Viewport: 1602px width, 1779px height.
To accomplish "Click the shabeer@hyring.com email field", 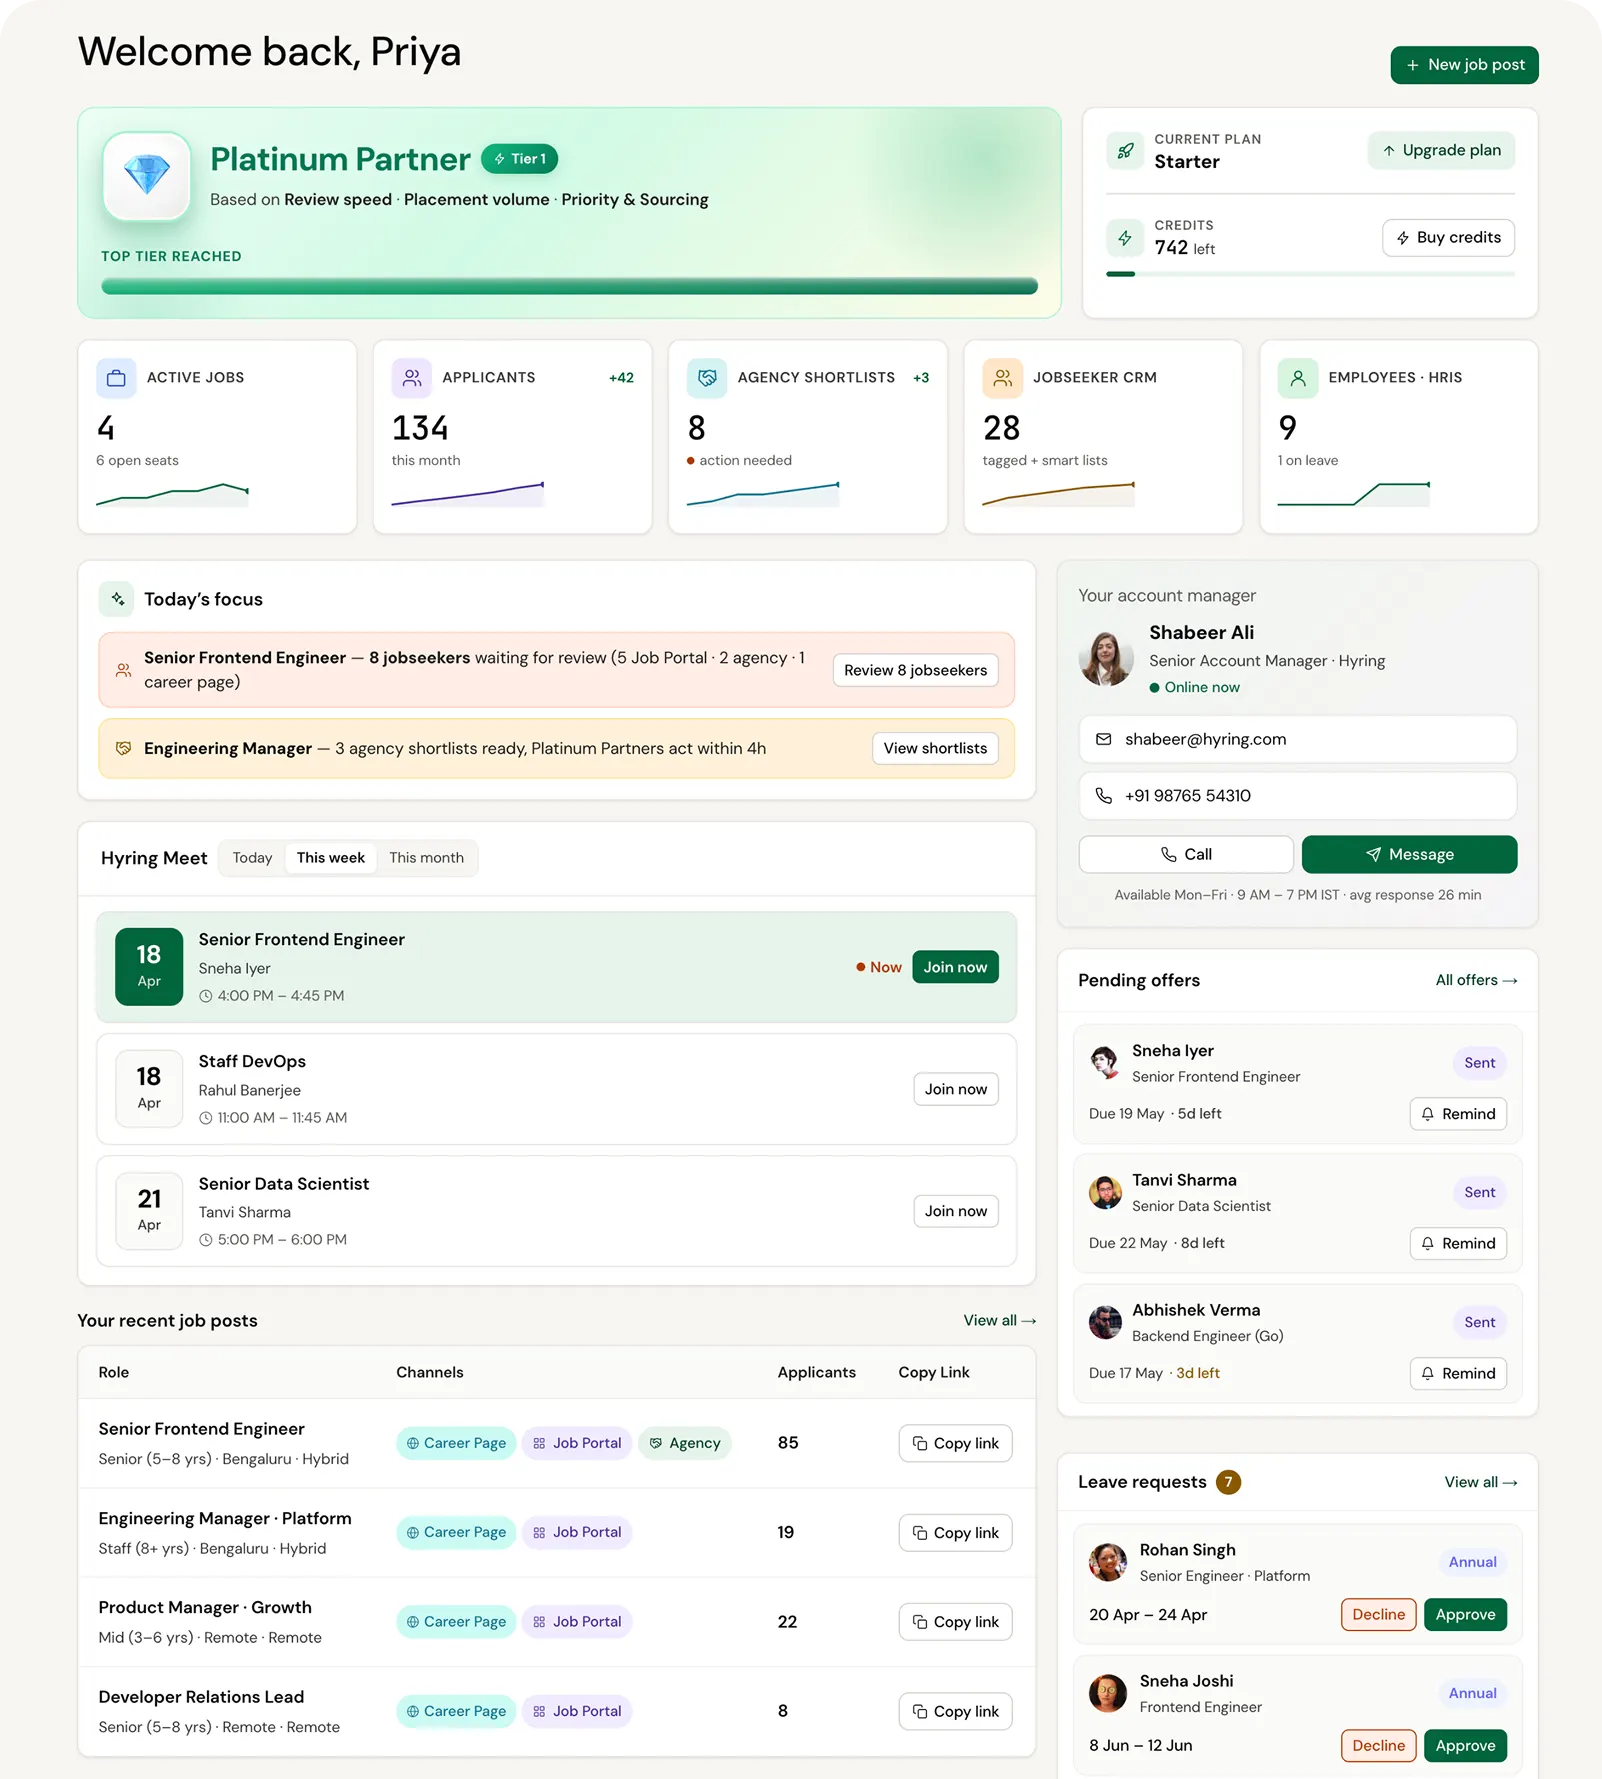I will point(1297,739).
